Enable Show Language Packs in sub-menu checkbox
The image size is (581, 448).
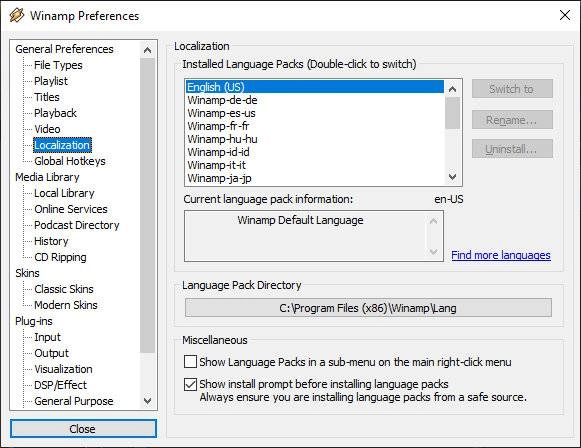click(190, 362)
